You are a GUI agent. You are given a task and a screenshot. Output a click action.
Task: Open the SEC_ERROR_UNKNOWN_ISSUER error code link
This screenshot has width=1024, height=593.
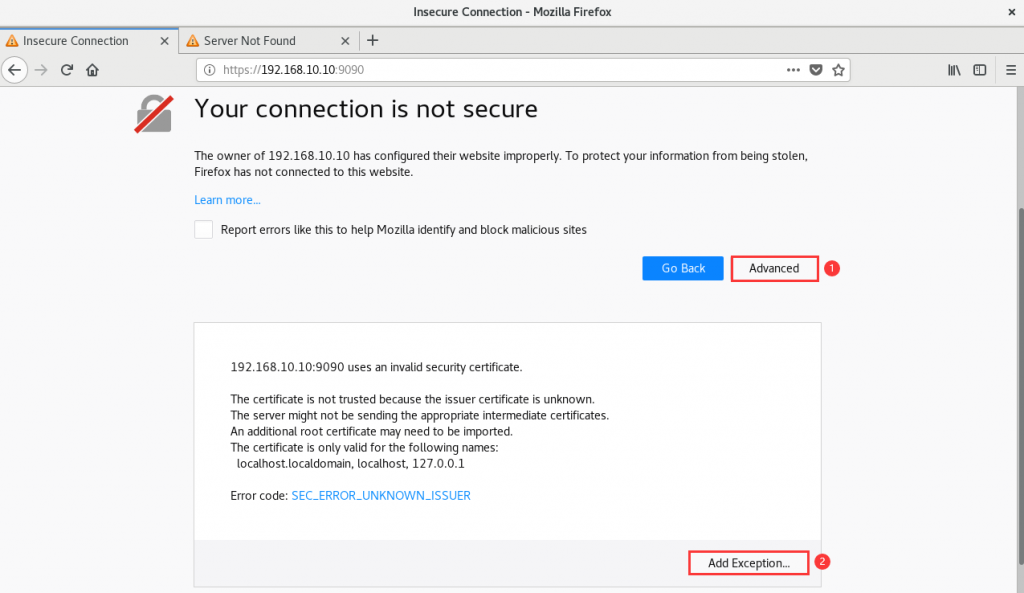click(380, 495)
